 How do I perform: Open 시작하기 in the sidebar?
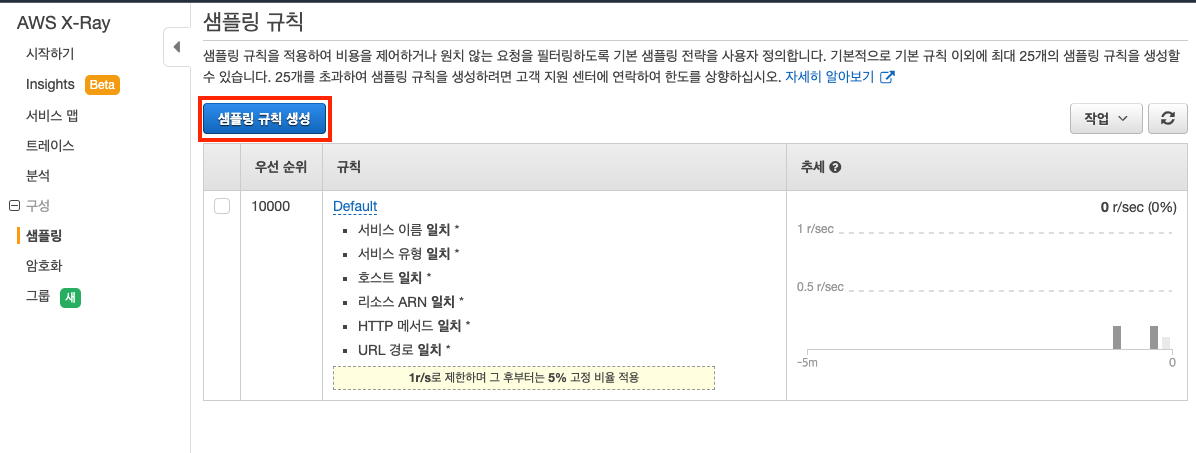tap(50, 54)
